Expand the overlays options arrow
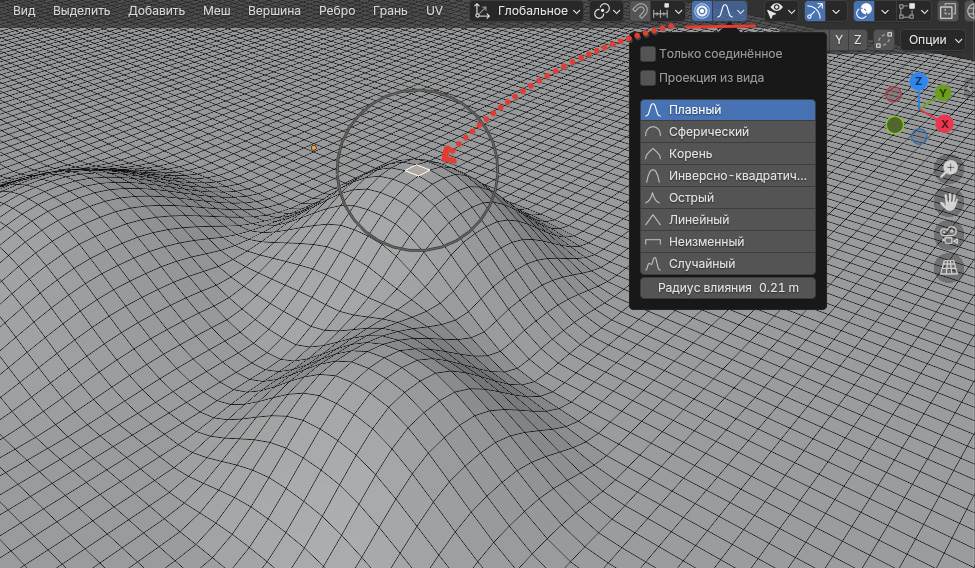 (884, 11)
